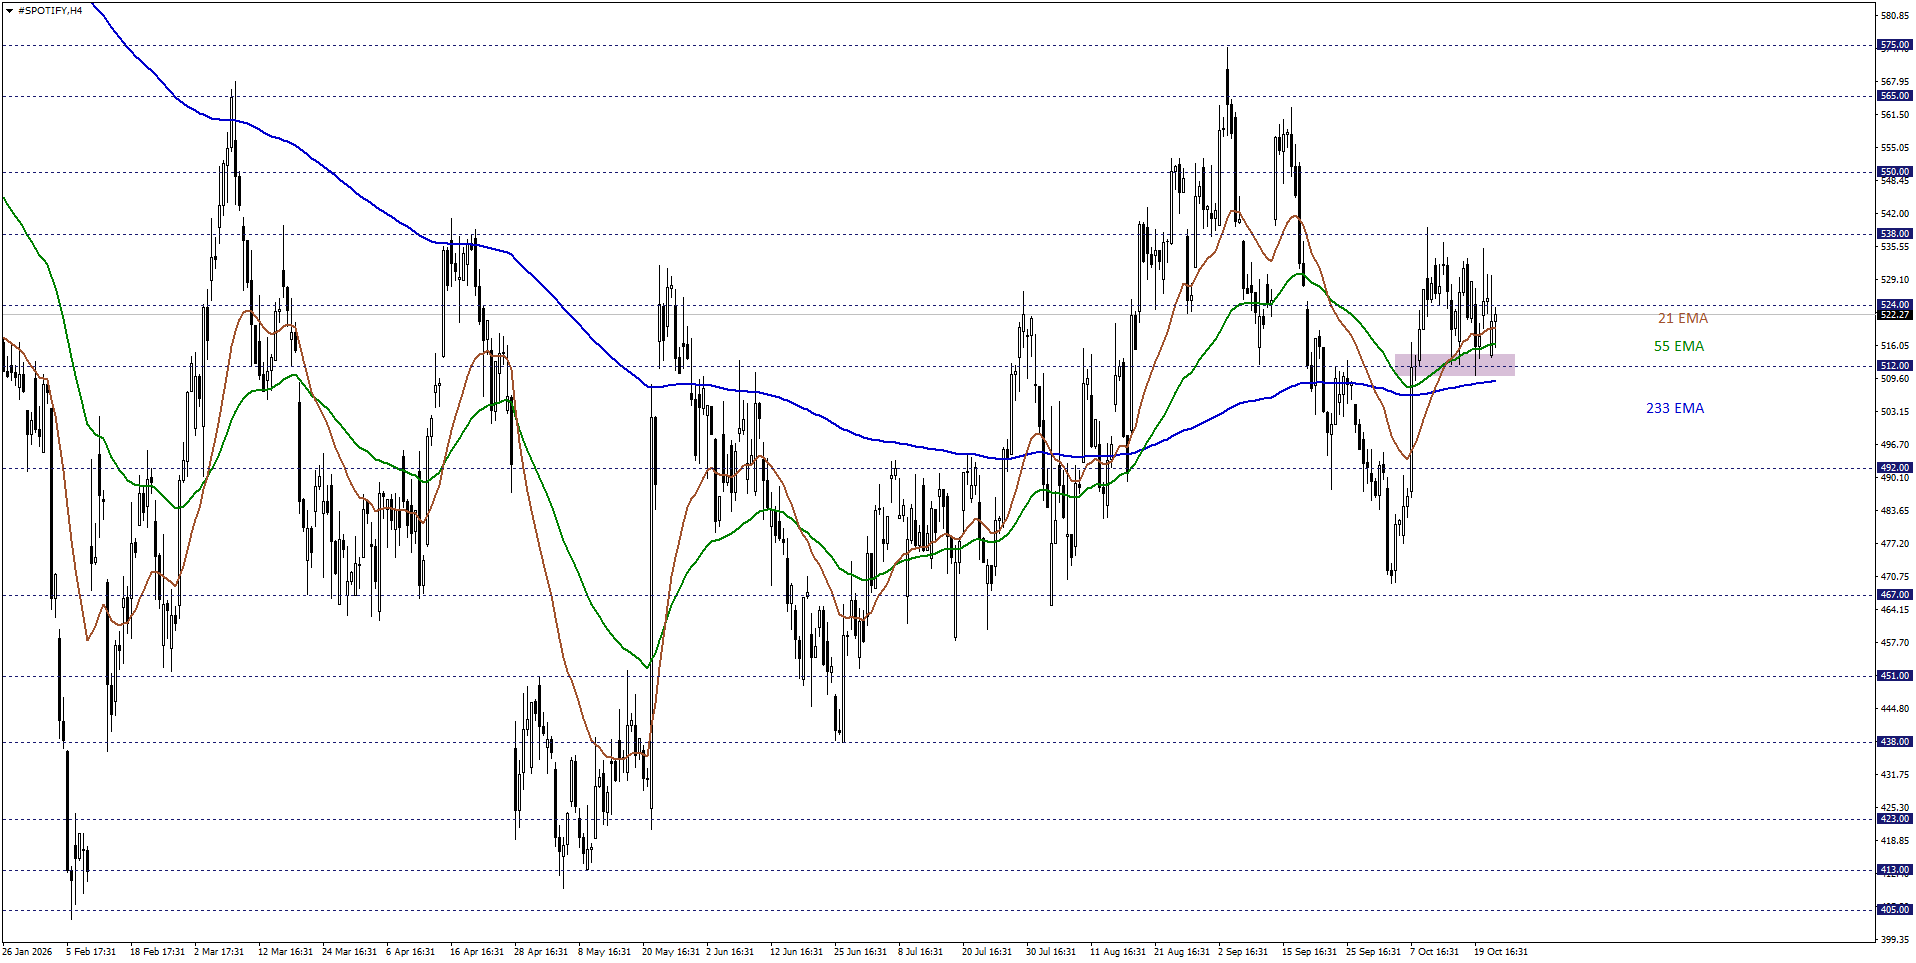
Task: Click the 444.80 price scale value
Action: click(1896, 709)
